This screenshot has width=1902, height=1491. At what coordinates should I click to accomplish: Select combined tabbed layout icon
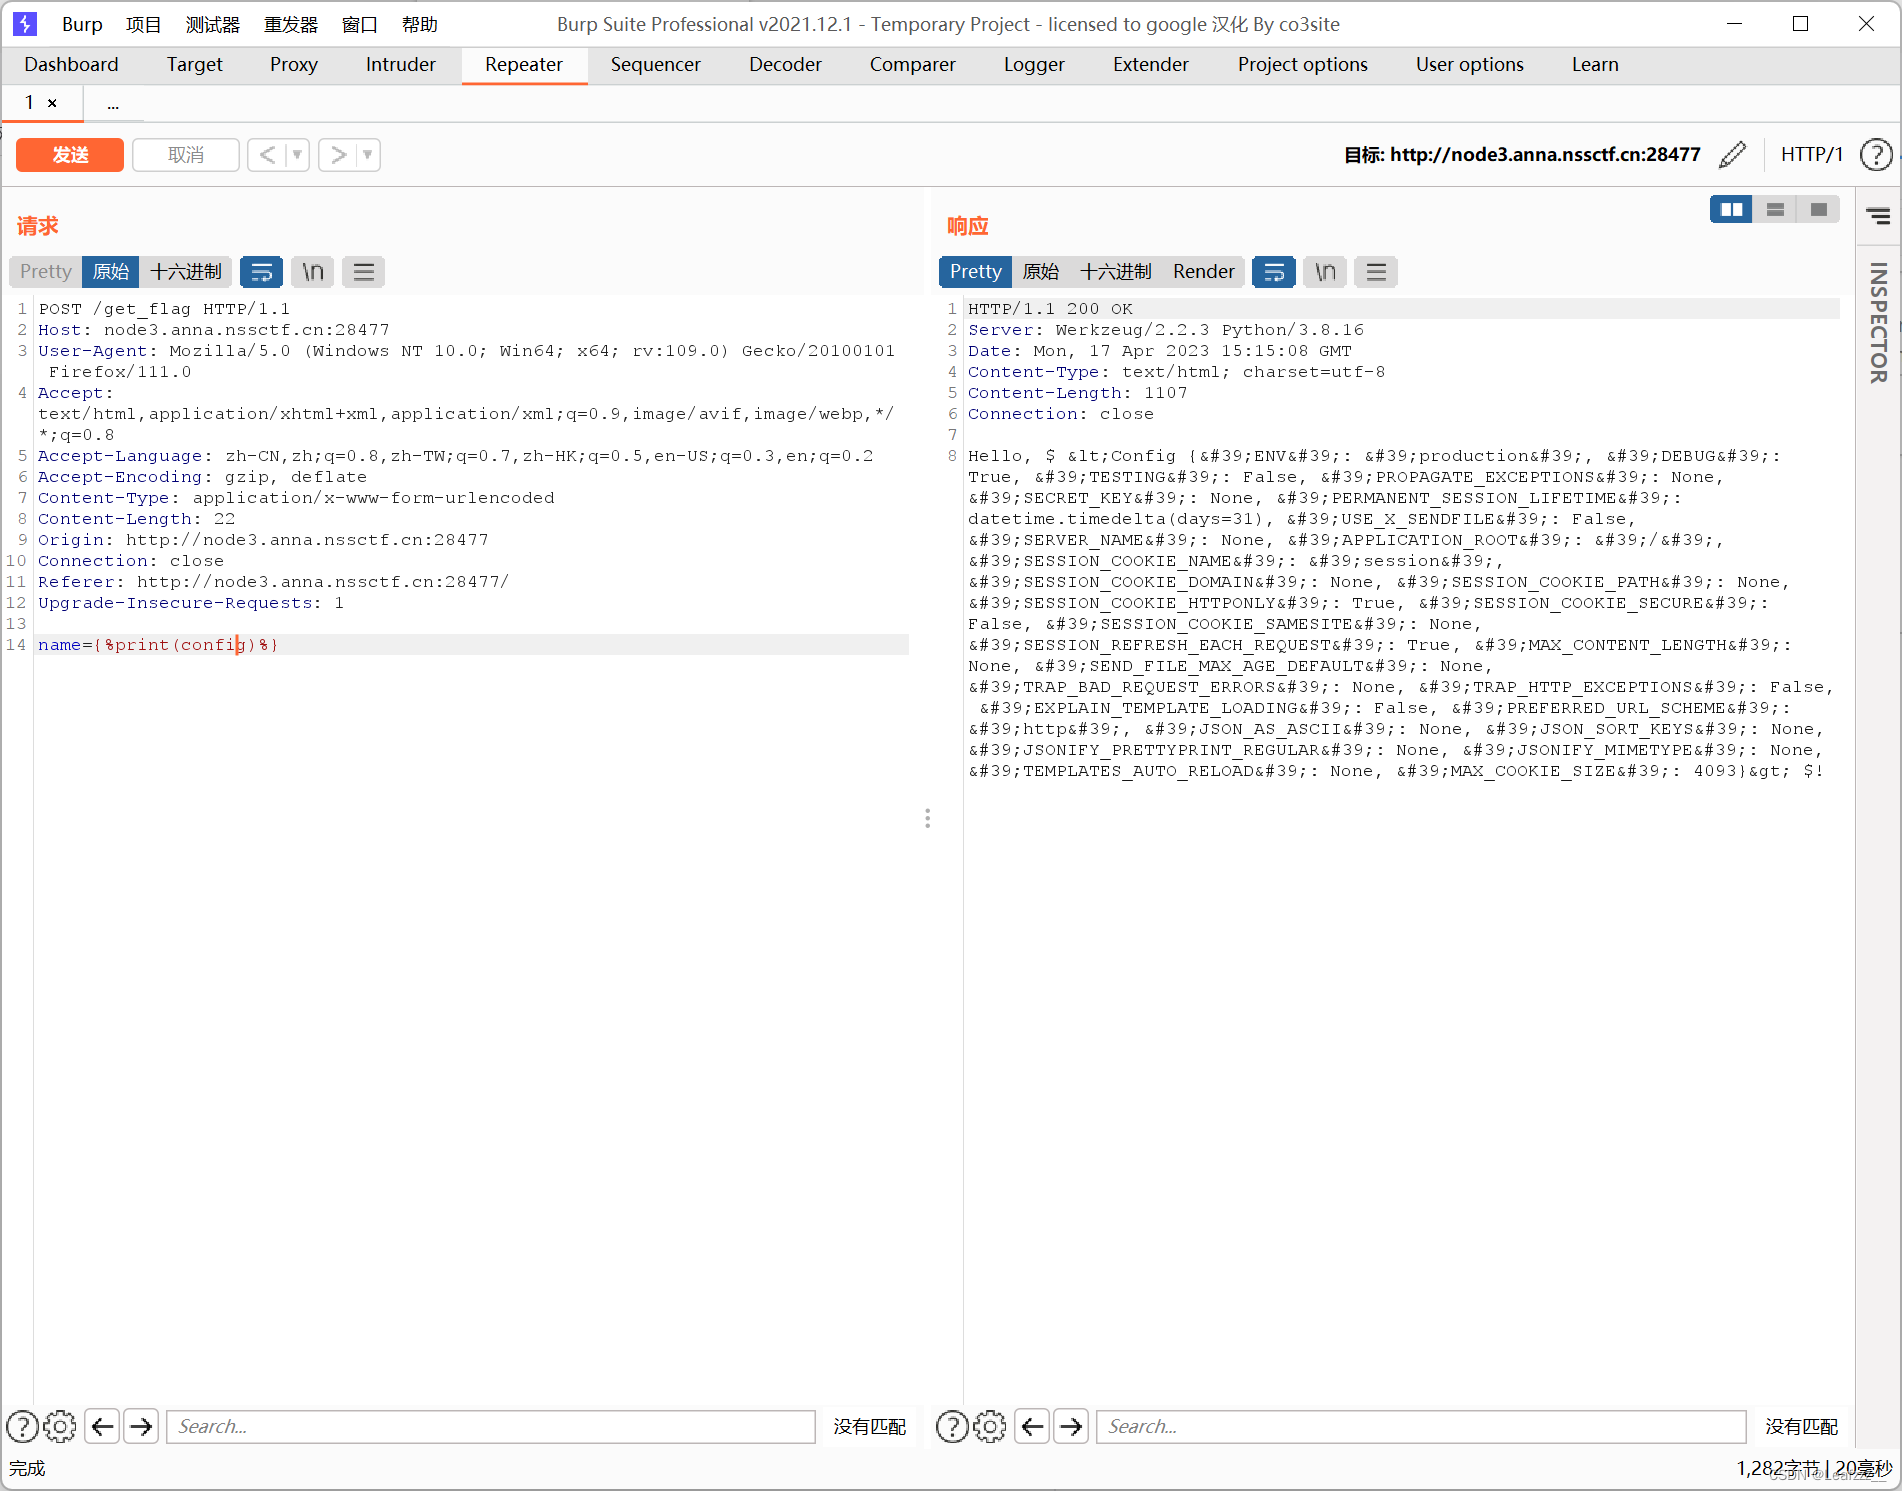(1818, 209)
